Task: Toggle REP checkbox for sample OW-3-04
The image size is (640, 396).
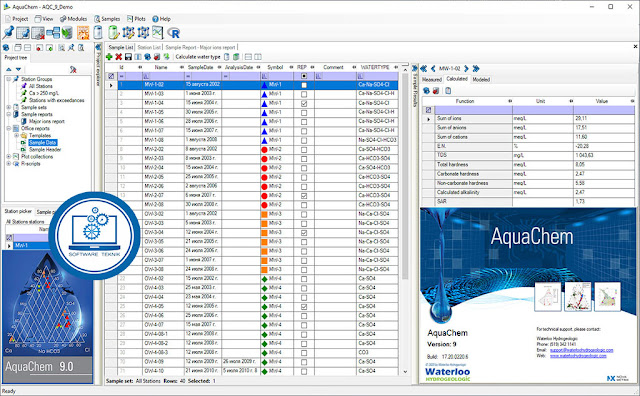Action: coord(304,233)
